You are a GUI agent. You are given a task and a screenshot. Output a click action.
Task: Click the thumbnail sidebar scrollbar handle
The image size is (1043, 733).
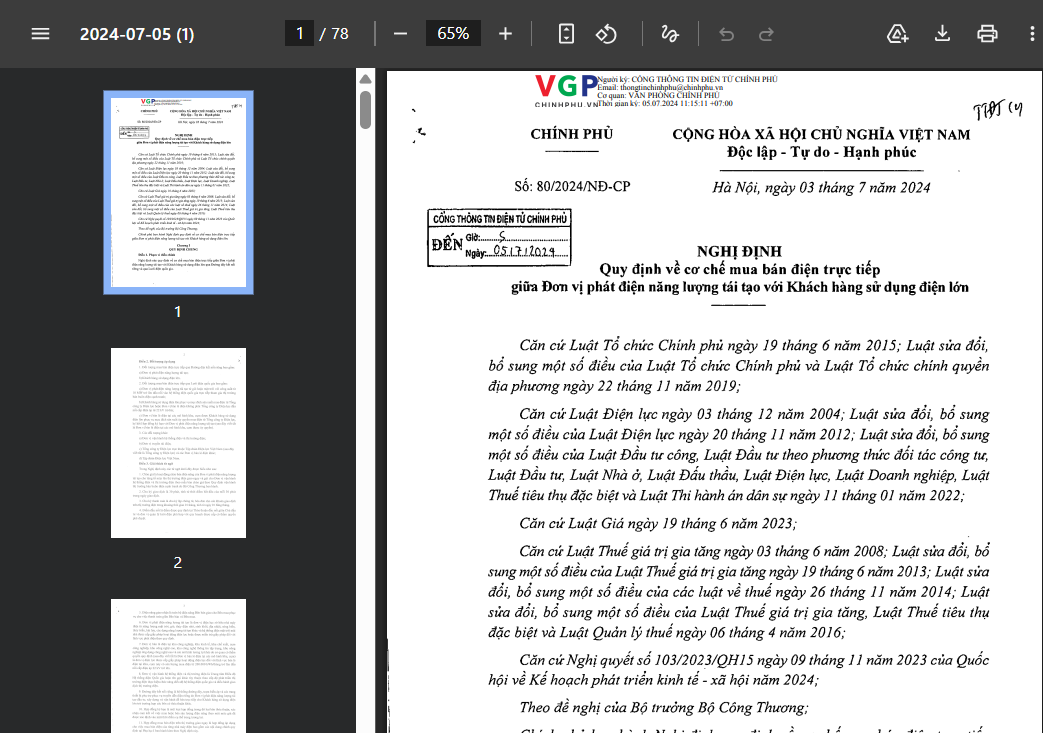pos(365,110)
